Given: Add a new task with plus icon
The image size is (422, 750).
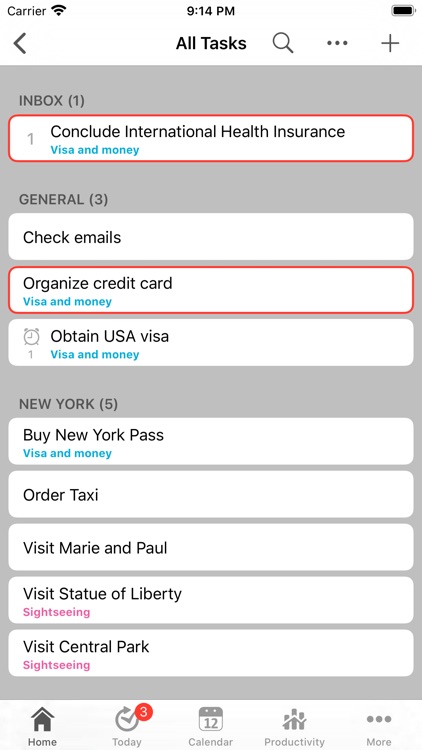Looking at the screenshot, I should 390,43.
